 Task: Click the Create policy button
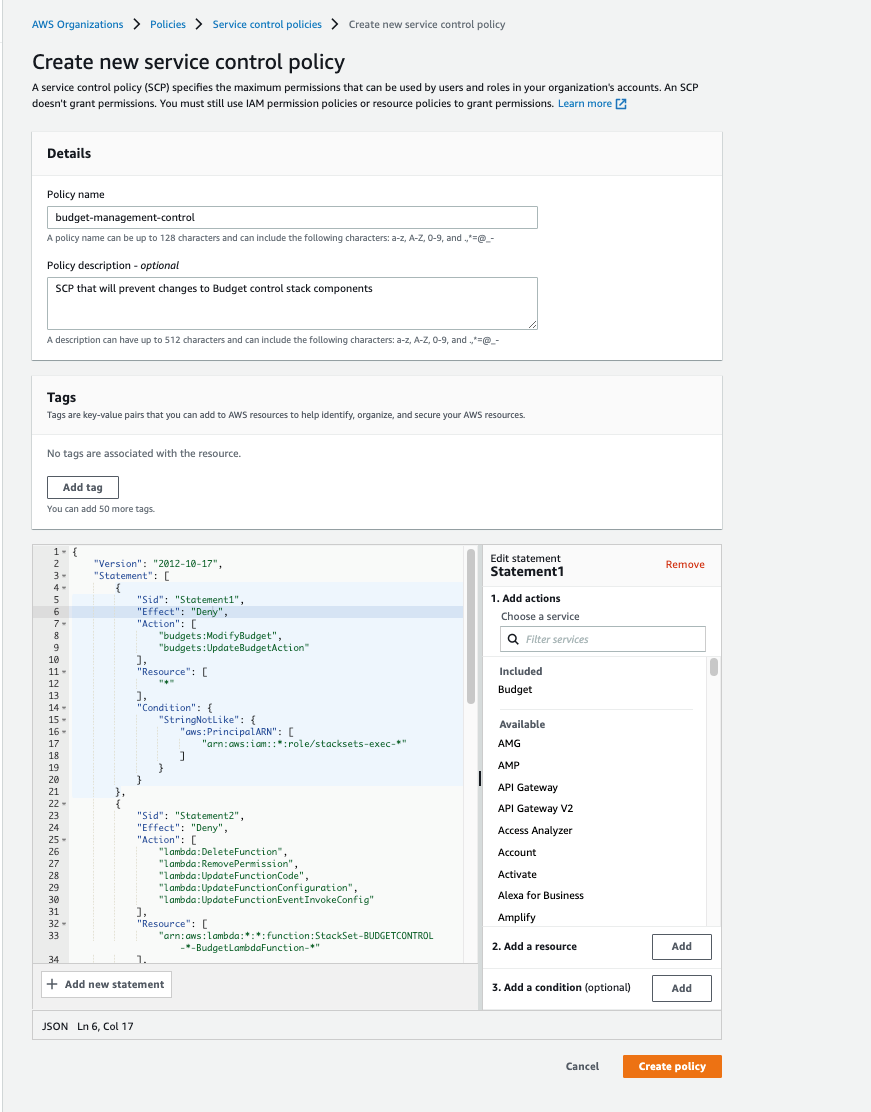(x=671, y=1066)
